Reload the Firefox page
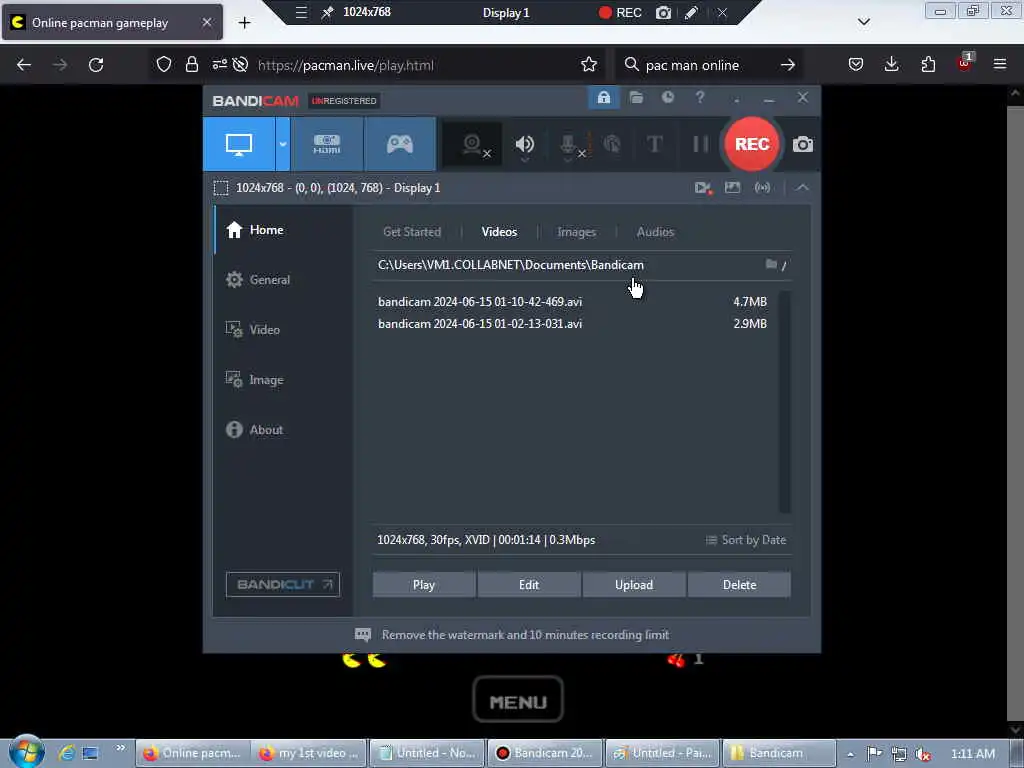 (96, 65)
